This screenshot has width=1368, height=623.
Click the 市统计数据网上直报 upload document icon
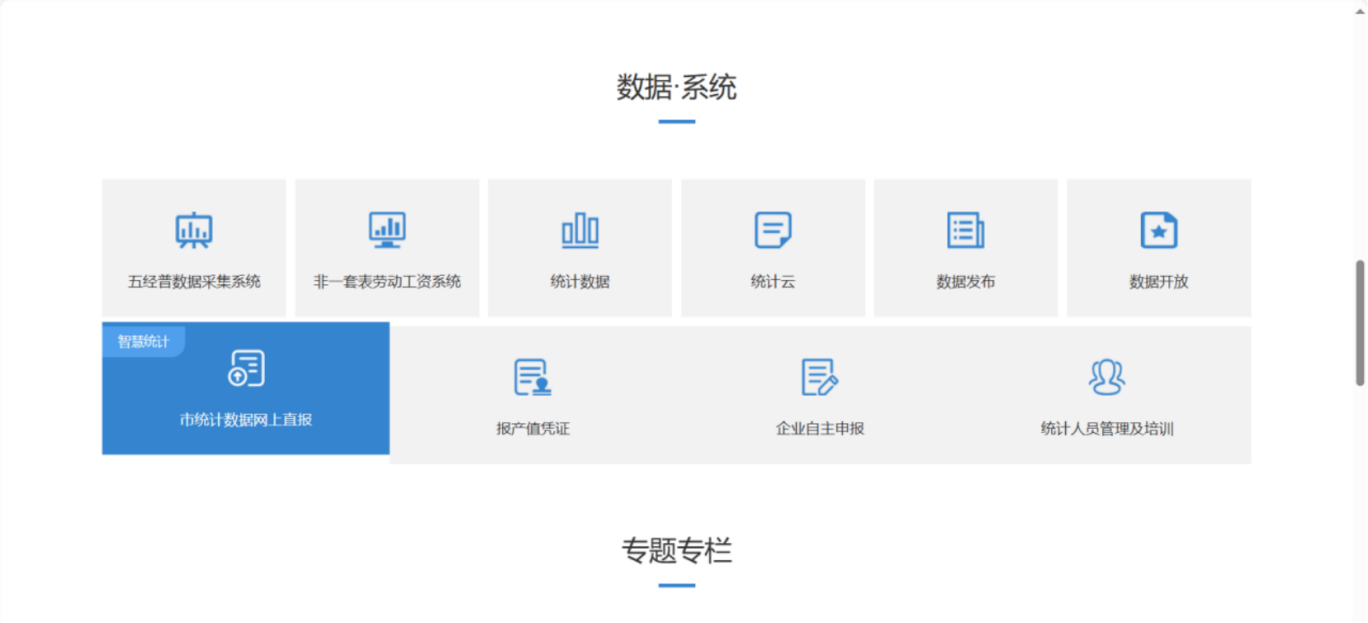[x=246, y=368]
